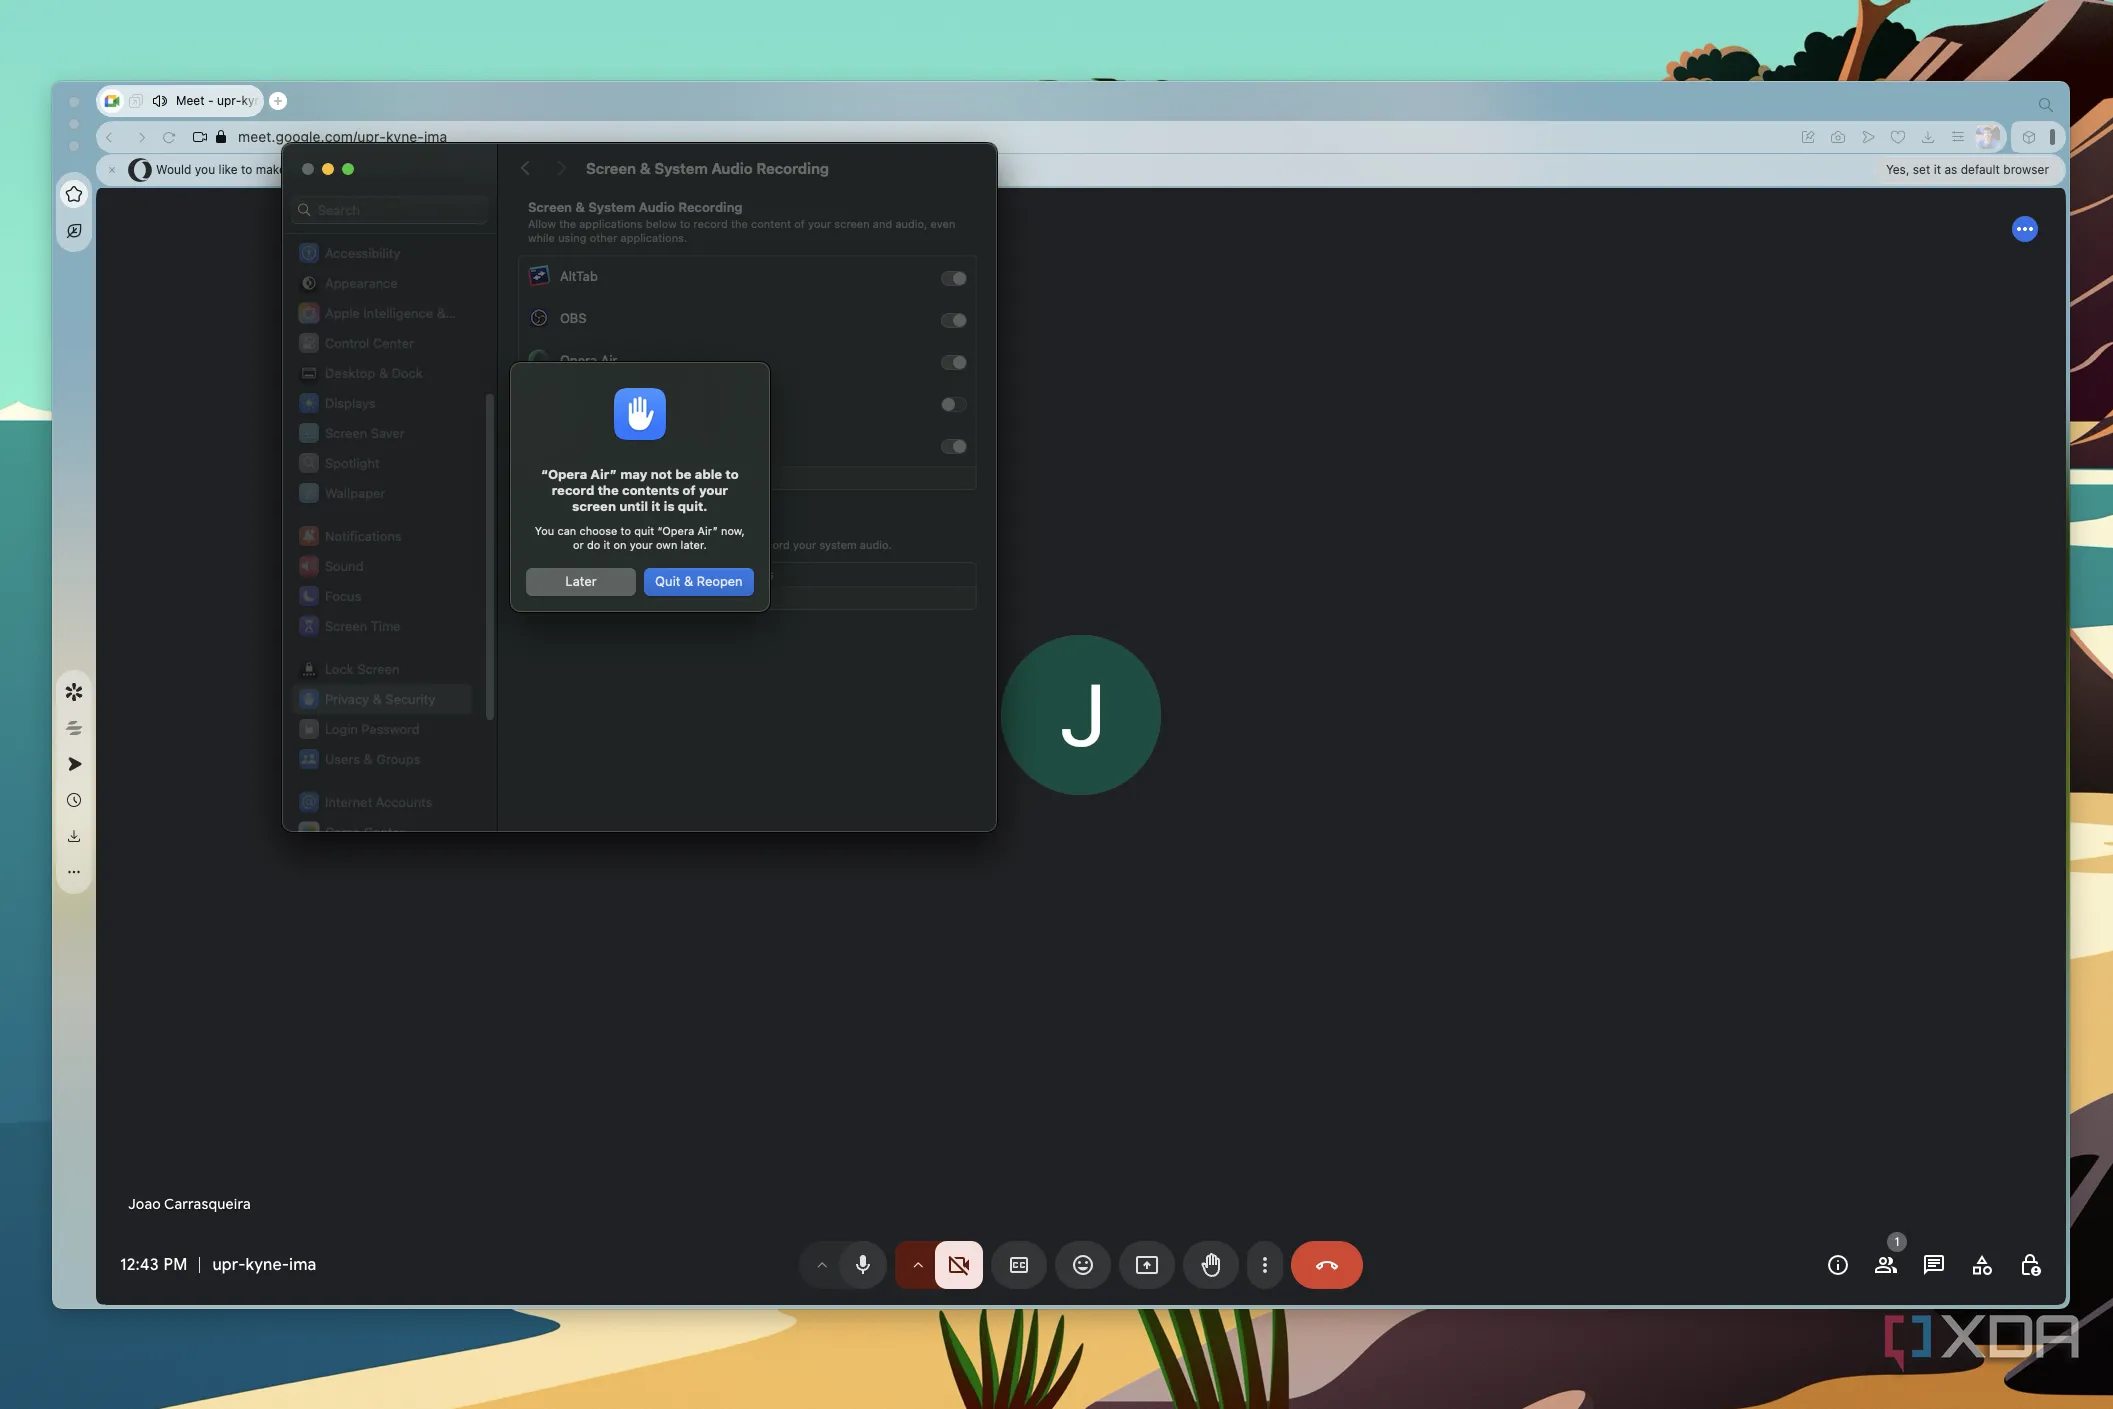This screenshot has height=1409, width=2113.
Task: Toggle AltTab screen recording switch
Action: 953,278
